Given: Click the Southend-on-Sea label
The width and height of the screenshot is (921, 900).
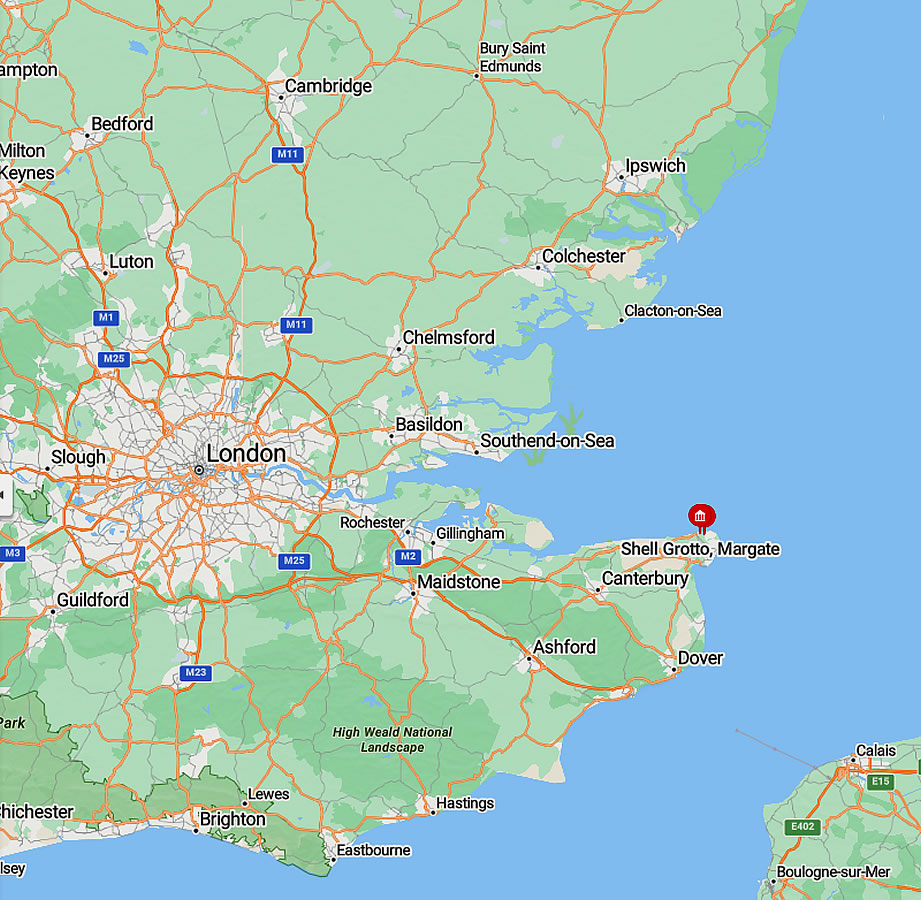Looking at the screenshot, I should [547, 441].
